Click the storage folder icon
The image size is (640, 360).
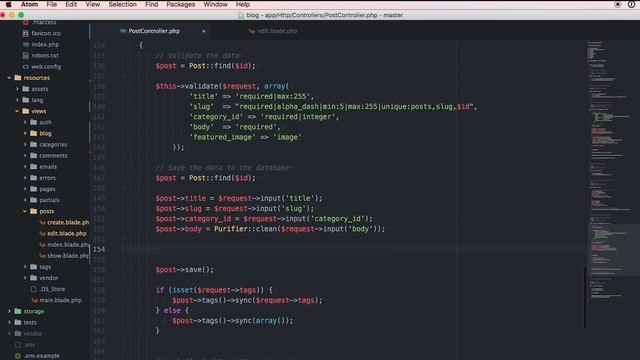[18, 311]
